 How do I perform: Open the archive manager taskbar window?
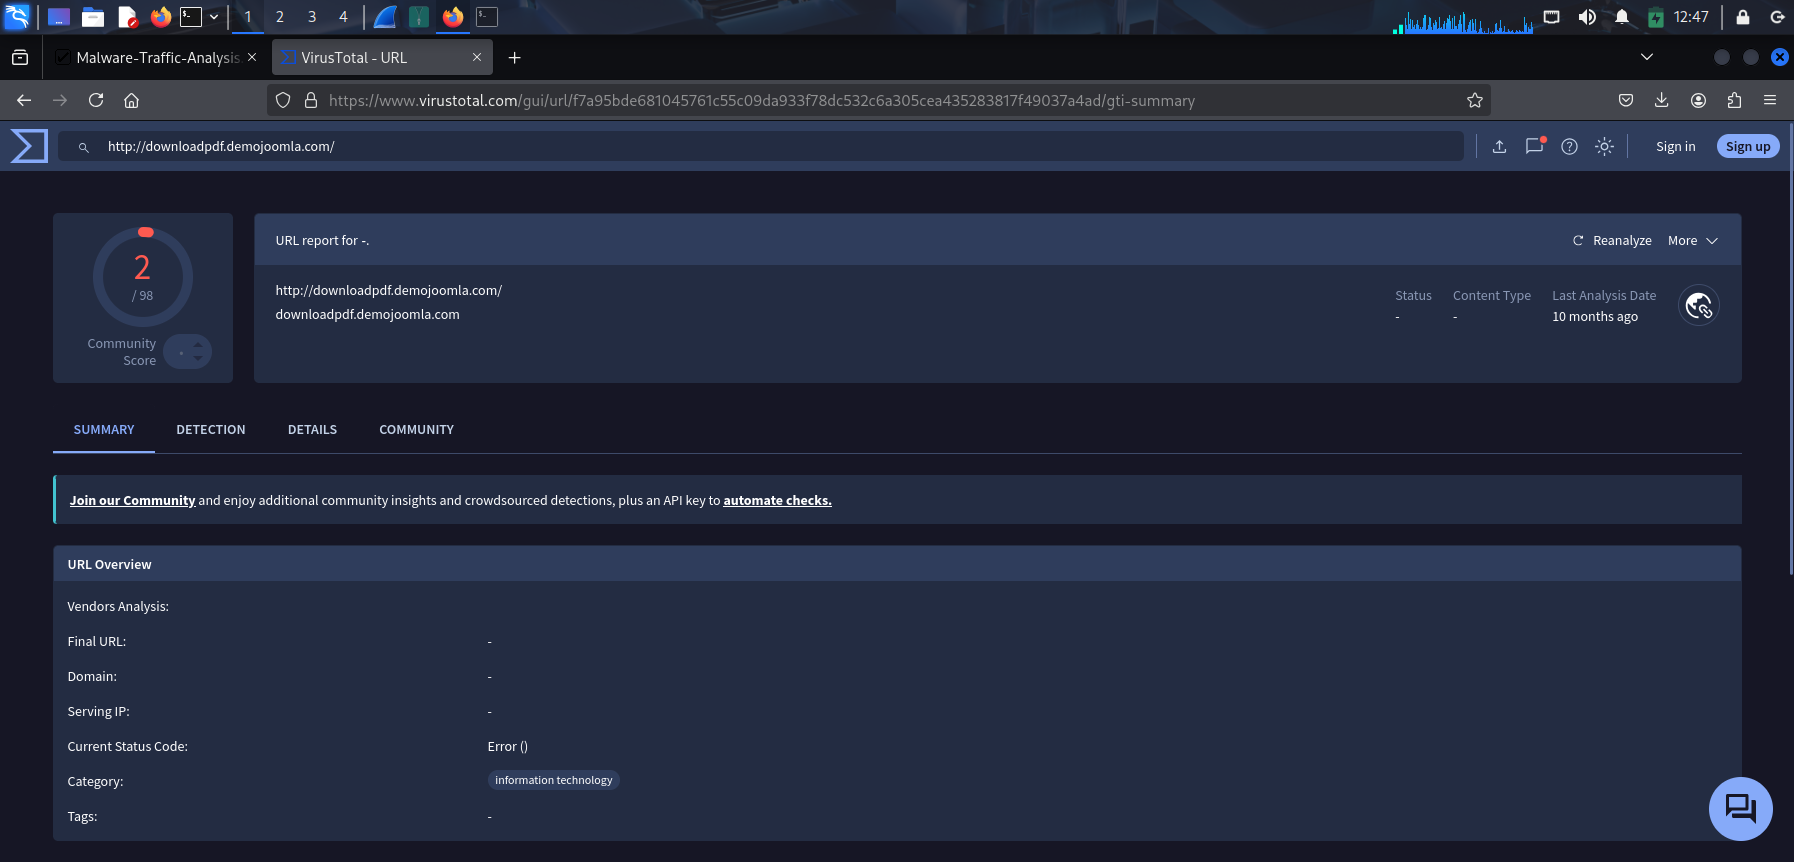coord(419,17)
